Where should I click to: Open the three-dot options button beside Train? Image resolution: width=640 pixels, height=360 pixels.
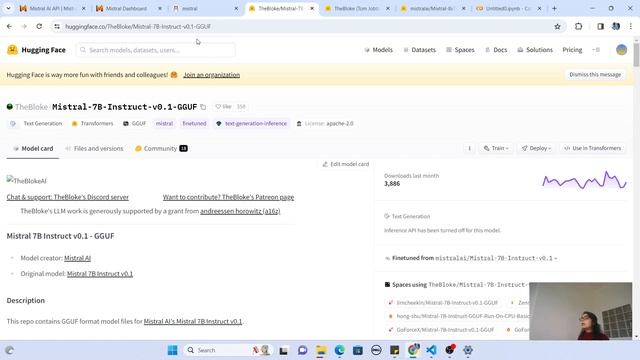tap(469, 148)
